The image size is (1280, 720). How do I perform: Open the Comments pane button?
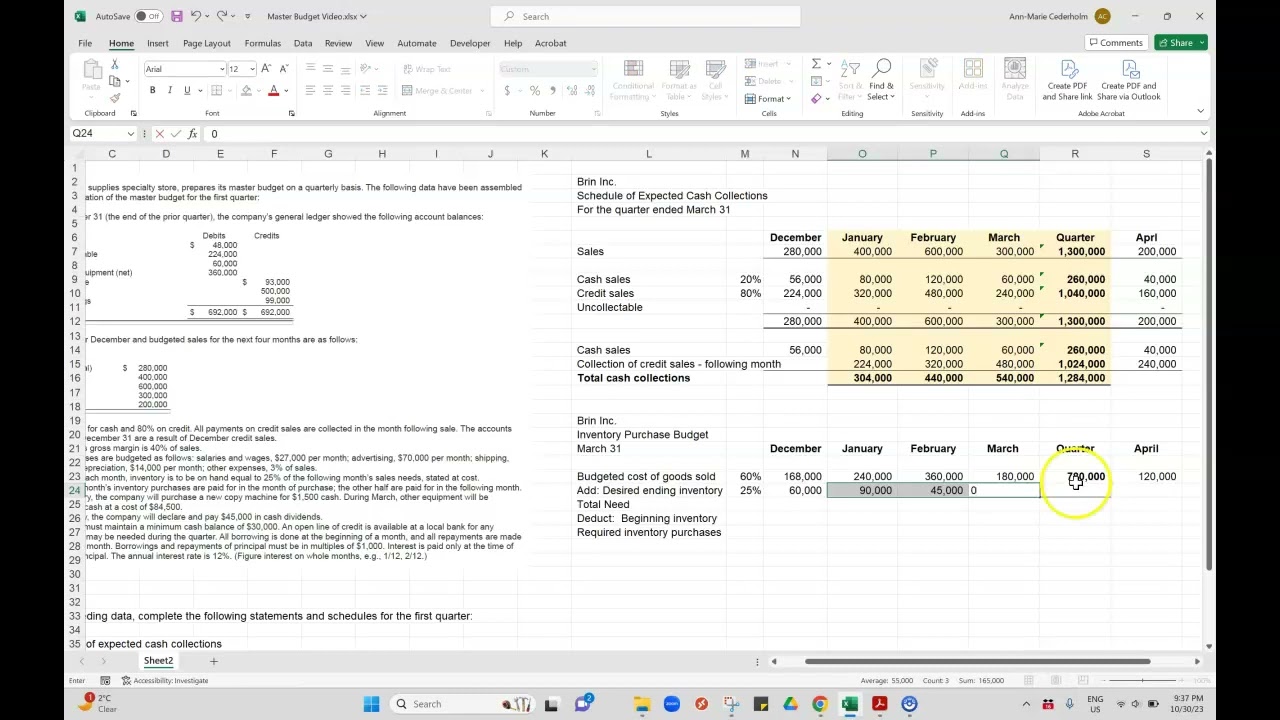(x=1115, y=43)
